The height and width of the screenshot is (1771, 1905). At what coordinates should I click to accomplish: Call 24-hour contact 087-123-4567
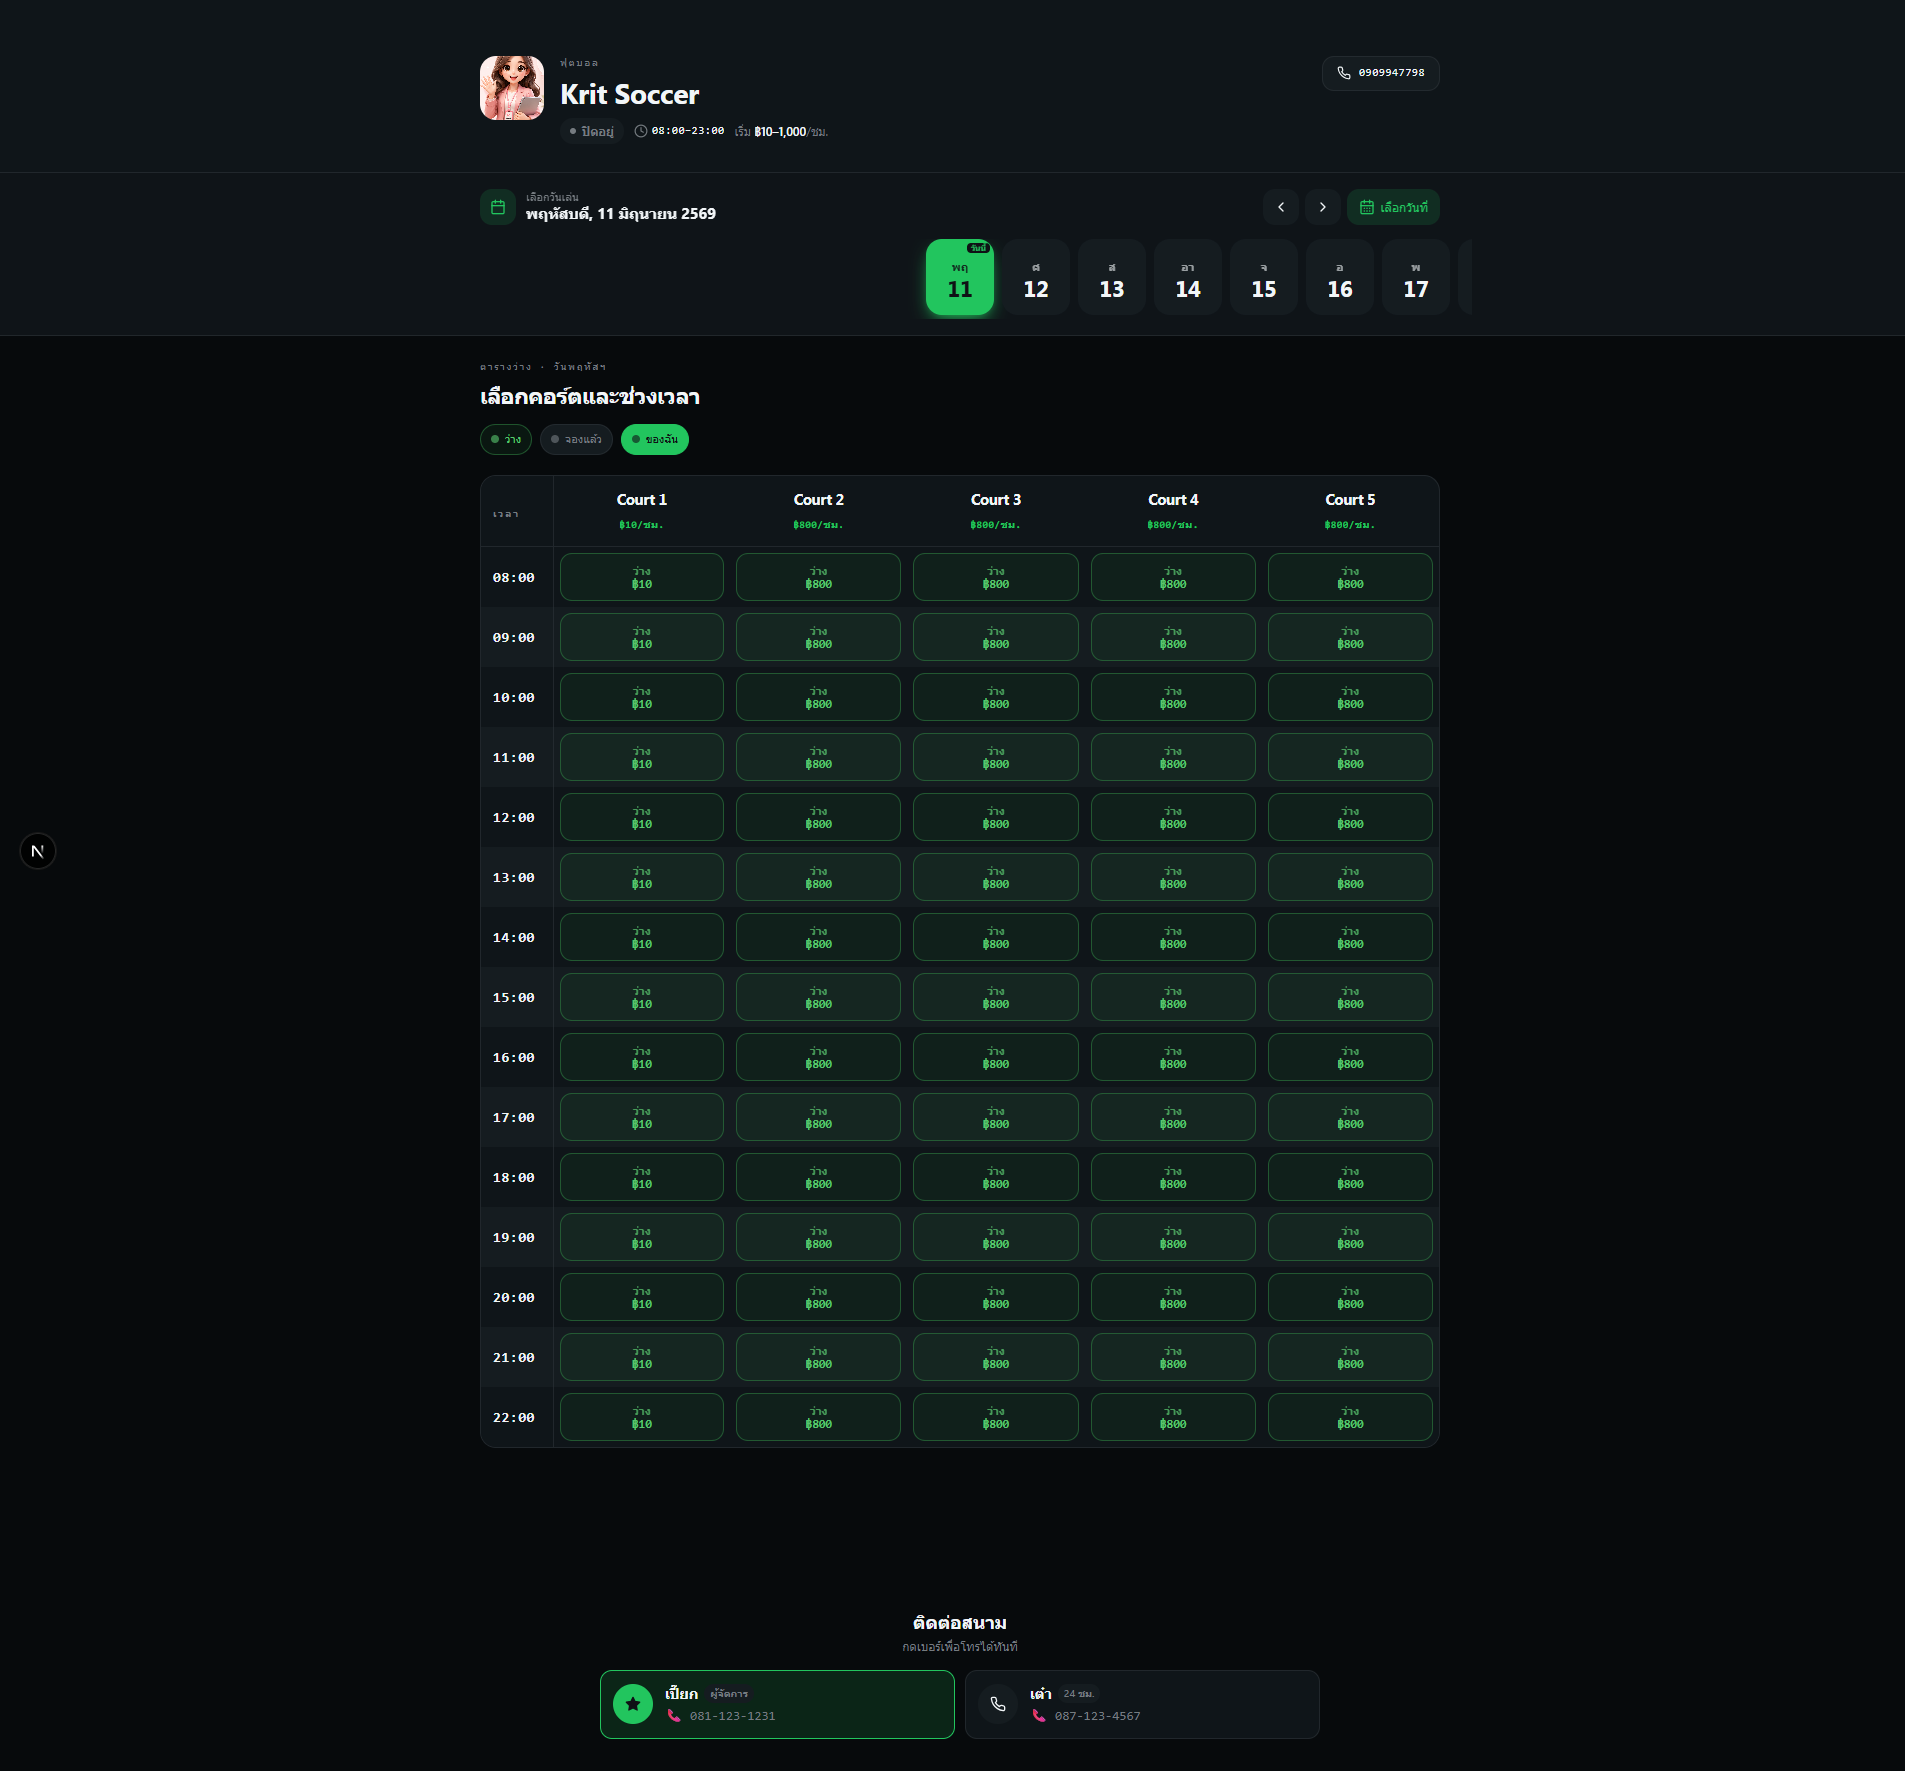tap(1097, 1716)
